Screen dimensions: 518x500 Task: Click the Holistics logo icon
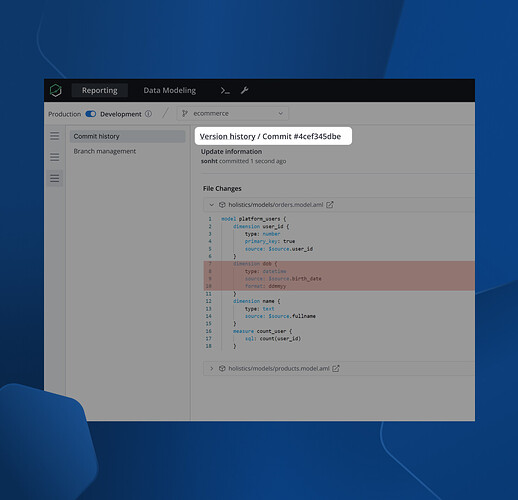56,90
